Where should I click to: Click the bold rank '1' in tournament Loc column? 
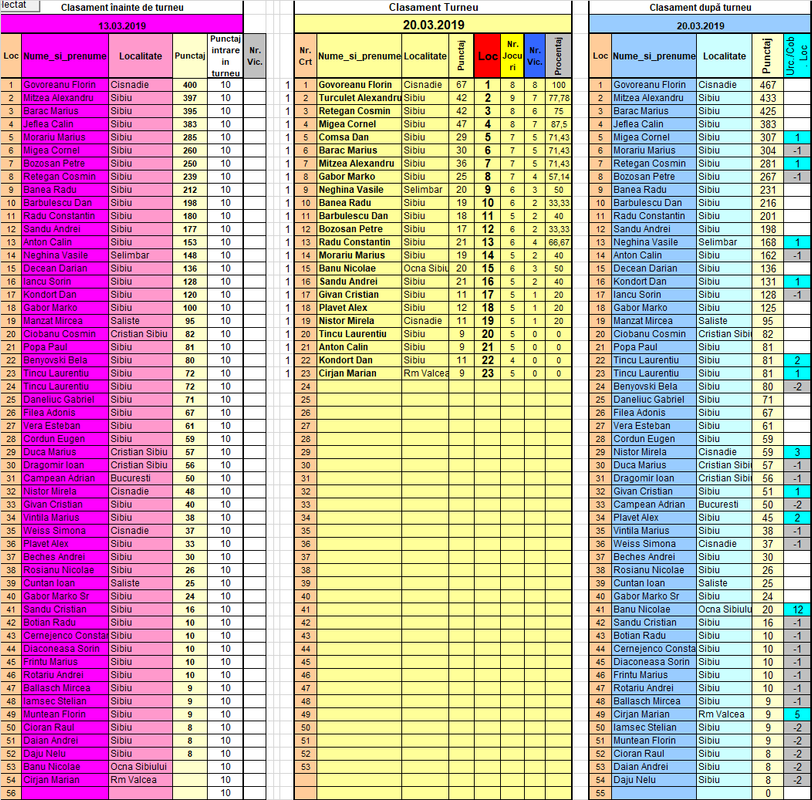487,85
